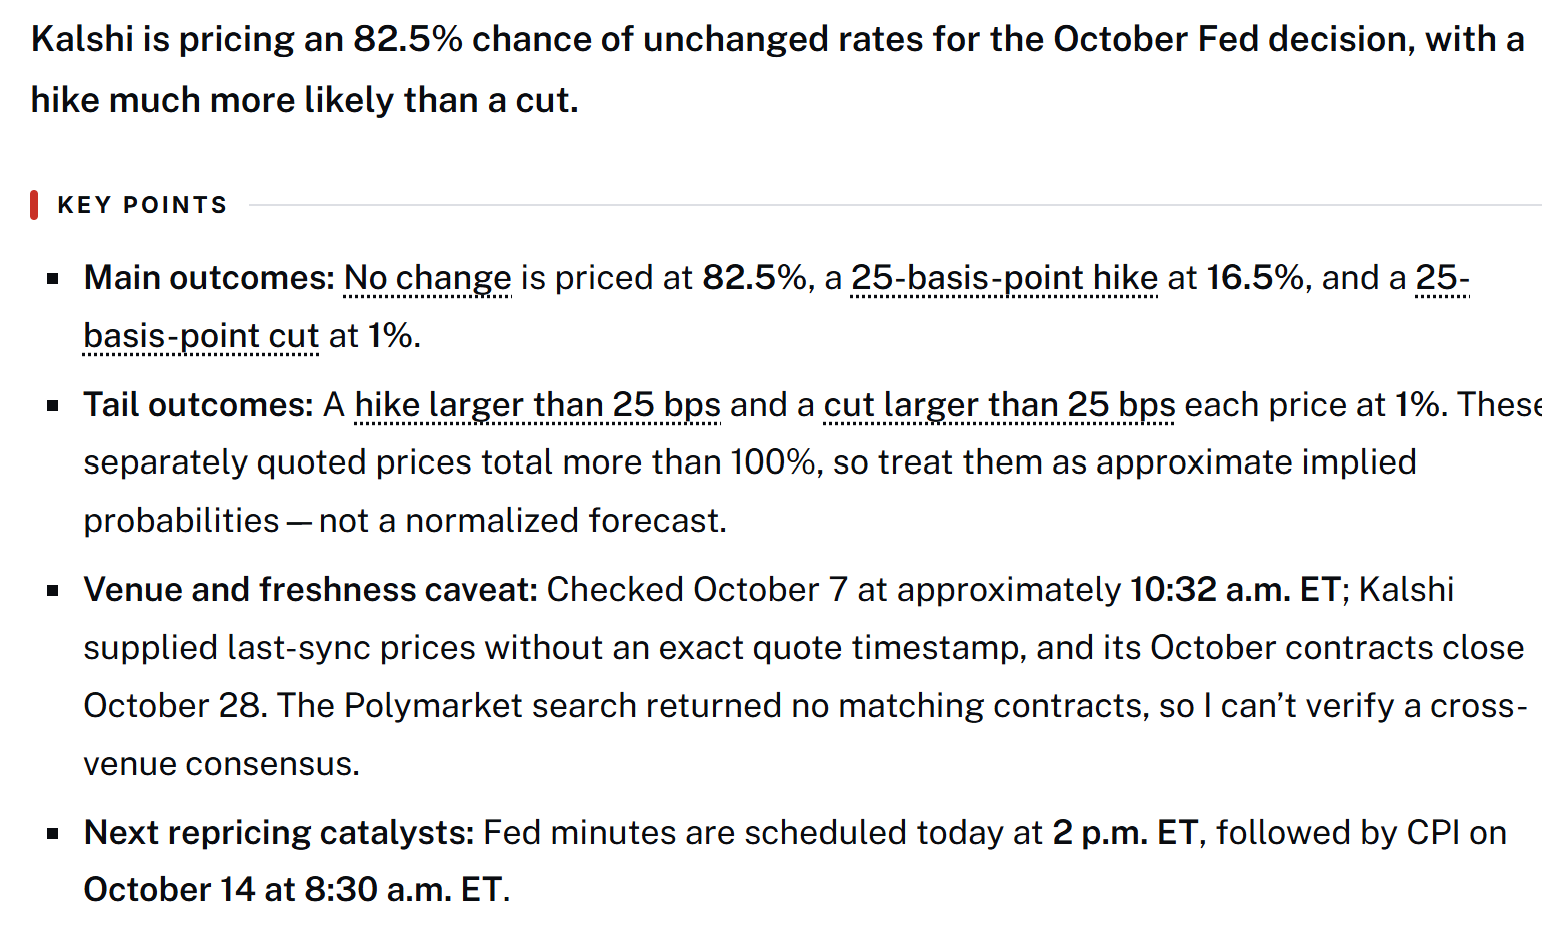Click the bold "Tail outcomes:" label

(199, 405)
